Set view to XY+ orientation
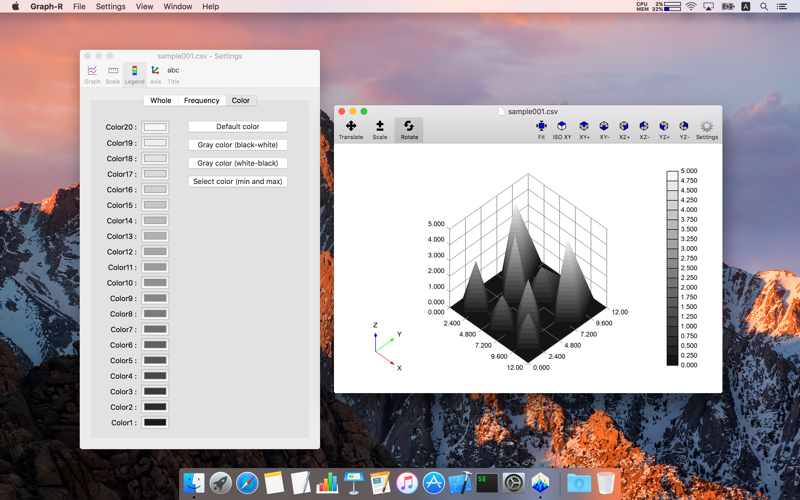 (584, 130)
